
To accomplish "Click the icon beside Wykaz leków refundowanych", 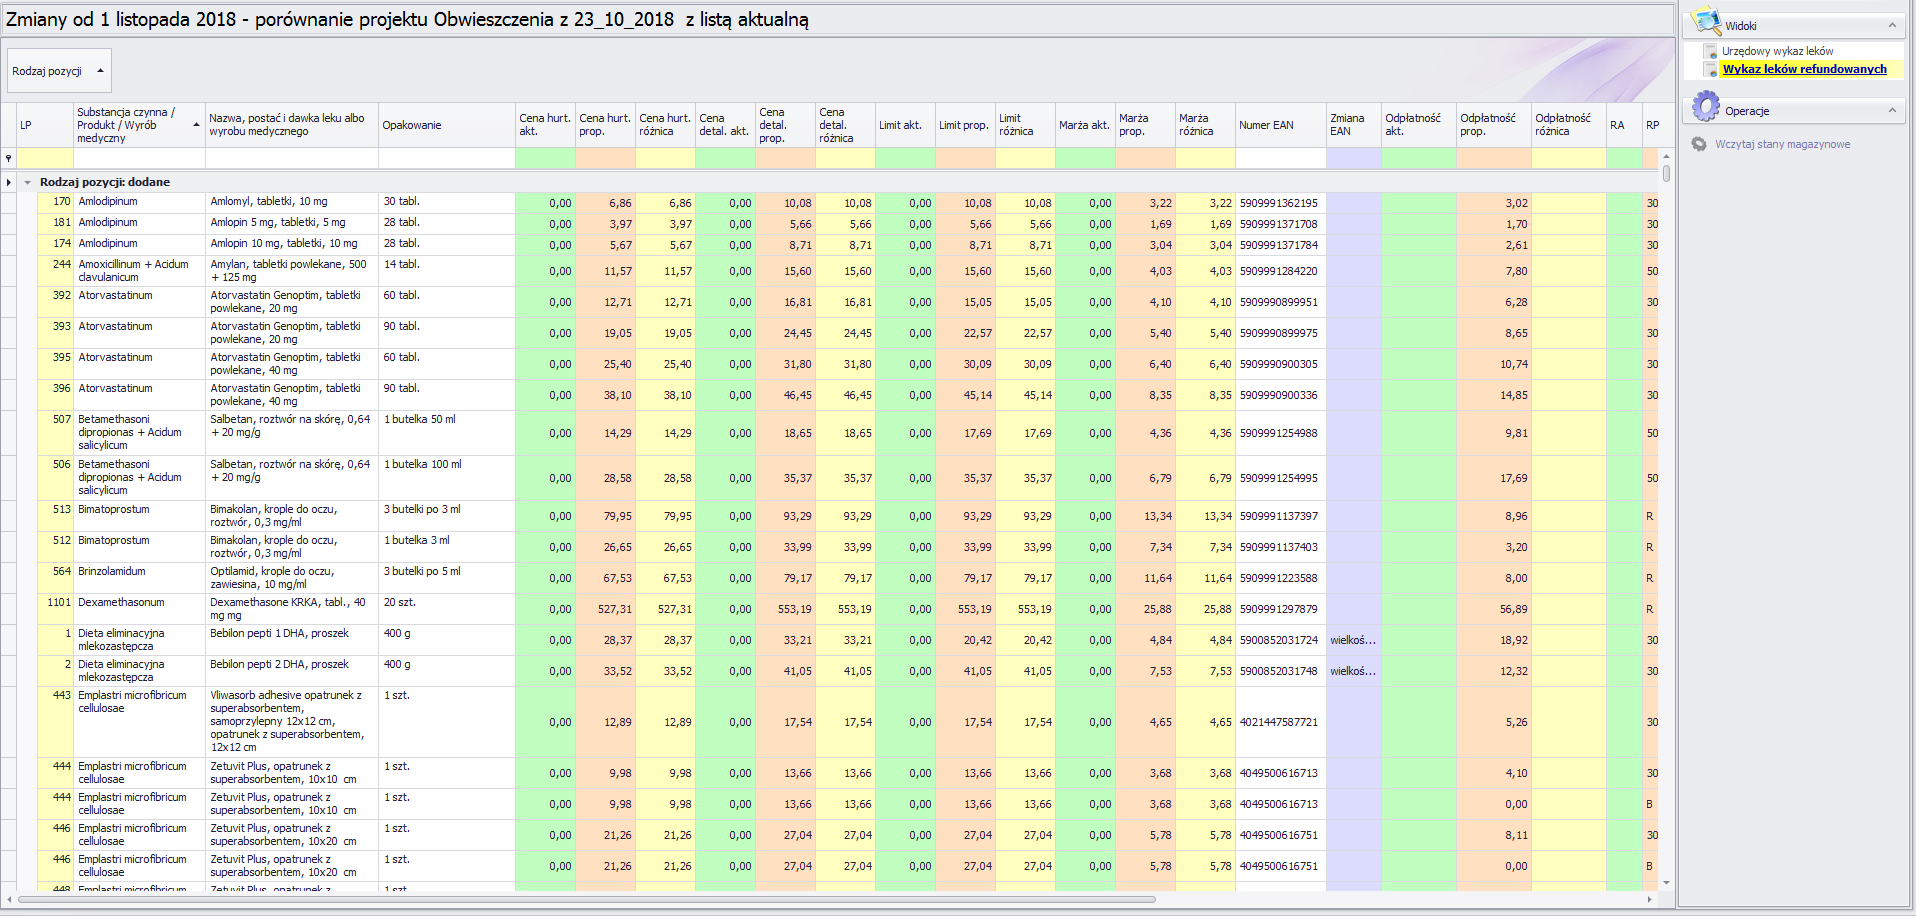I will click(x=1710, y=69).
